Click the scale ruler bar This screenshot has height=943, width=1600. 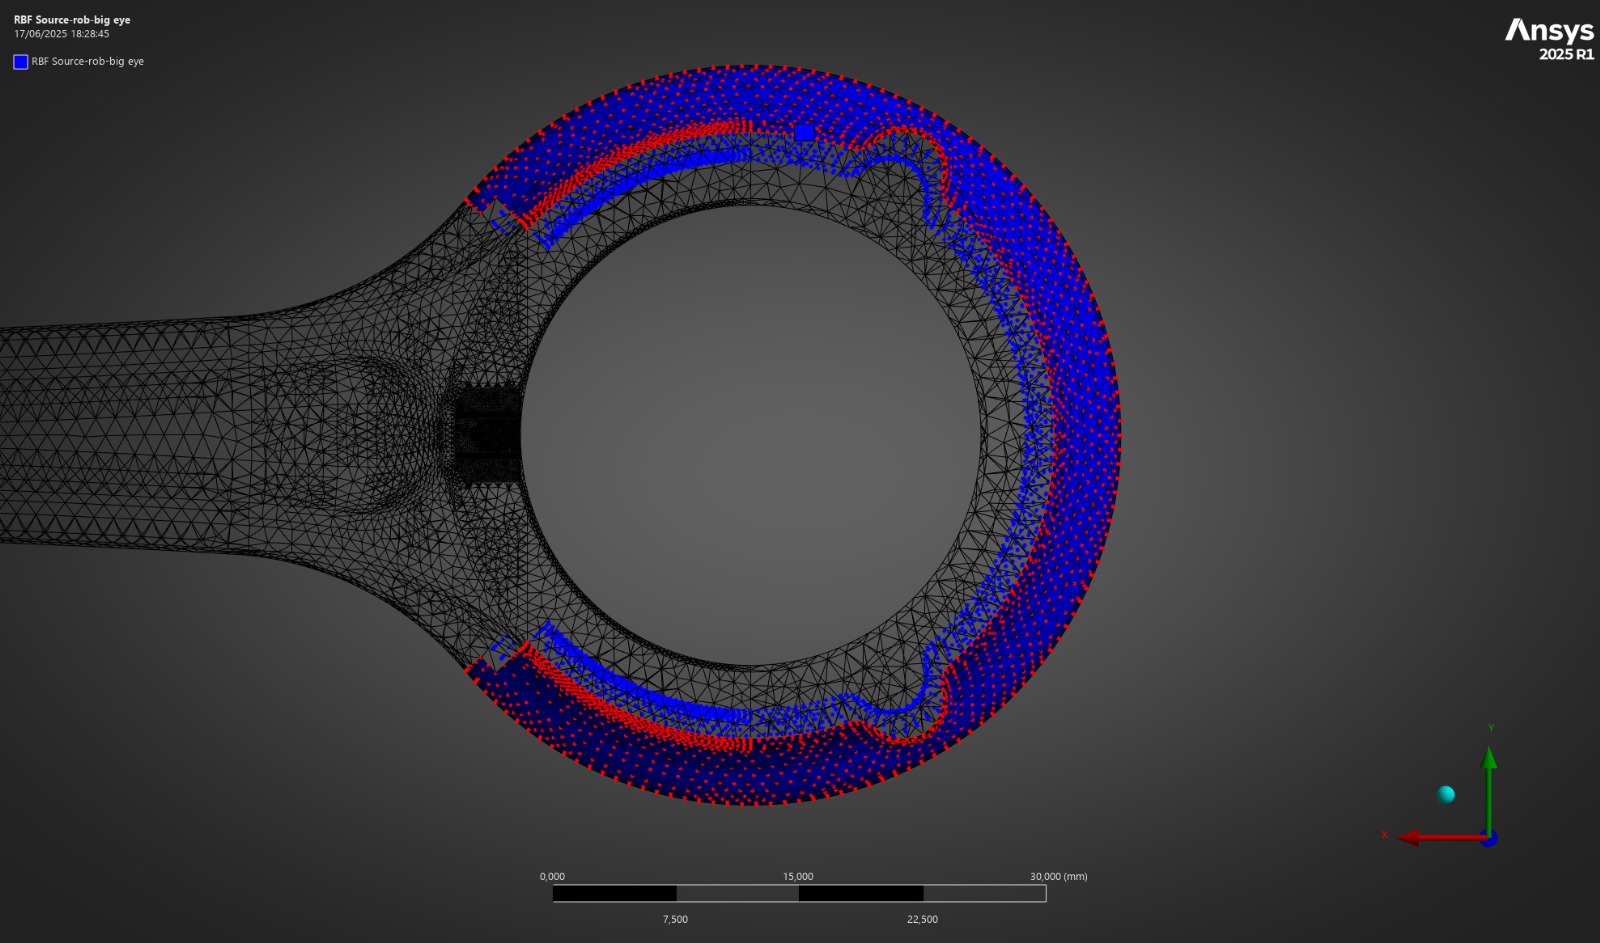799,893
